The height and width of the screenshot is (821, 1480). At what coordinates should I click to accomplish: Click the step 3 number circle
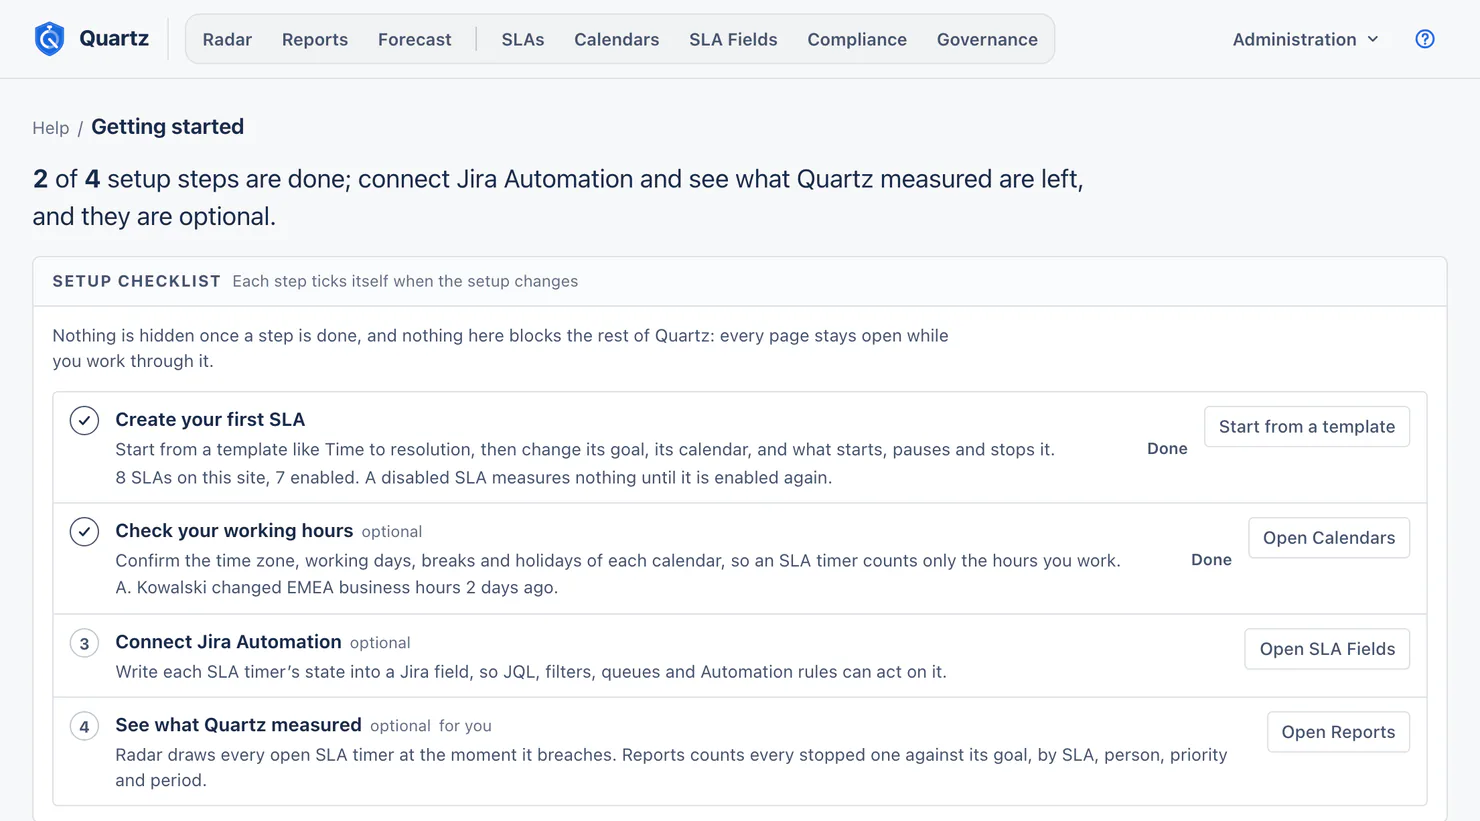coord(84,643)
